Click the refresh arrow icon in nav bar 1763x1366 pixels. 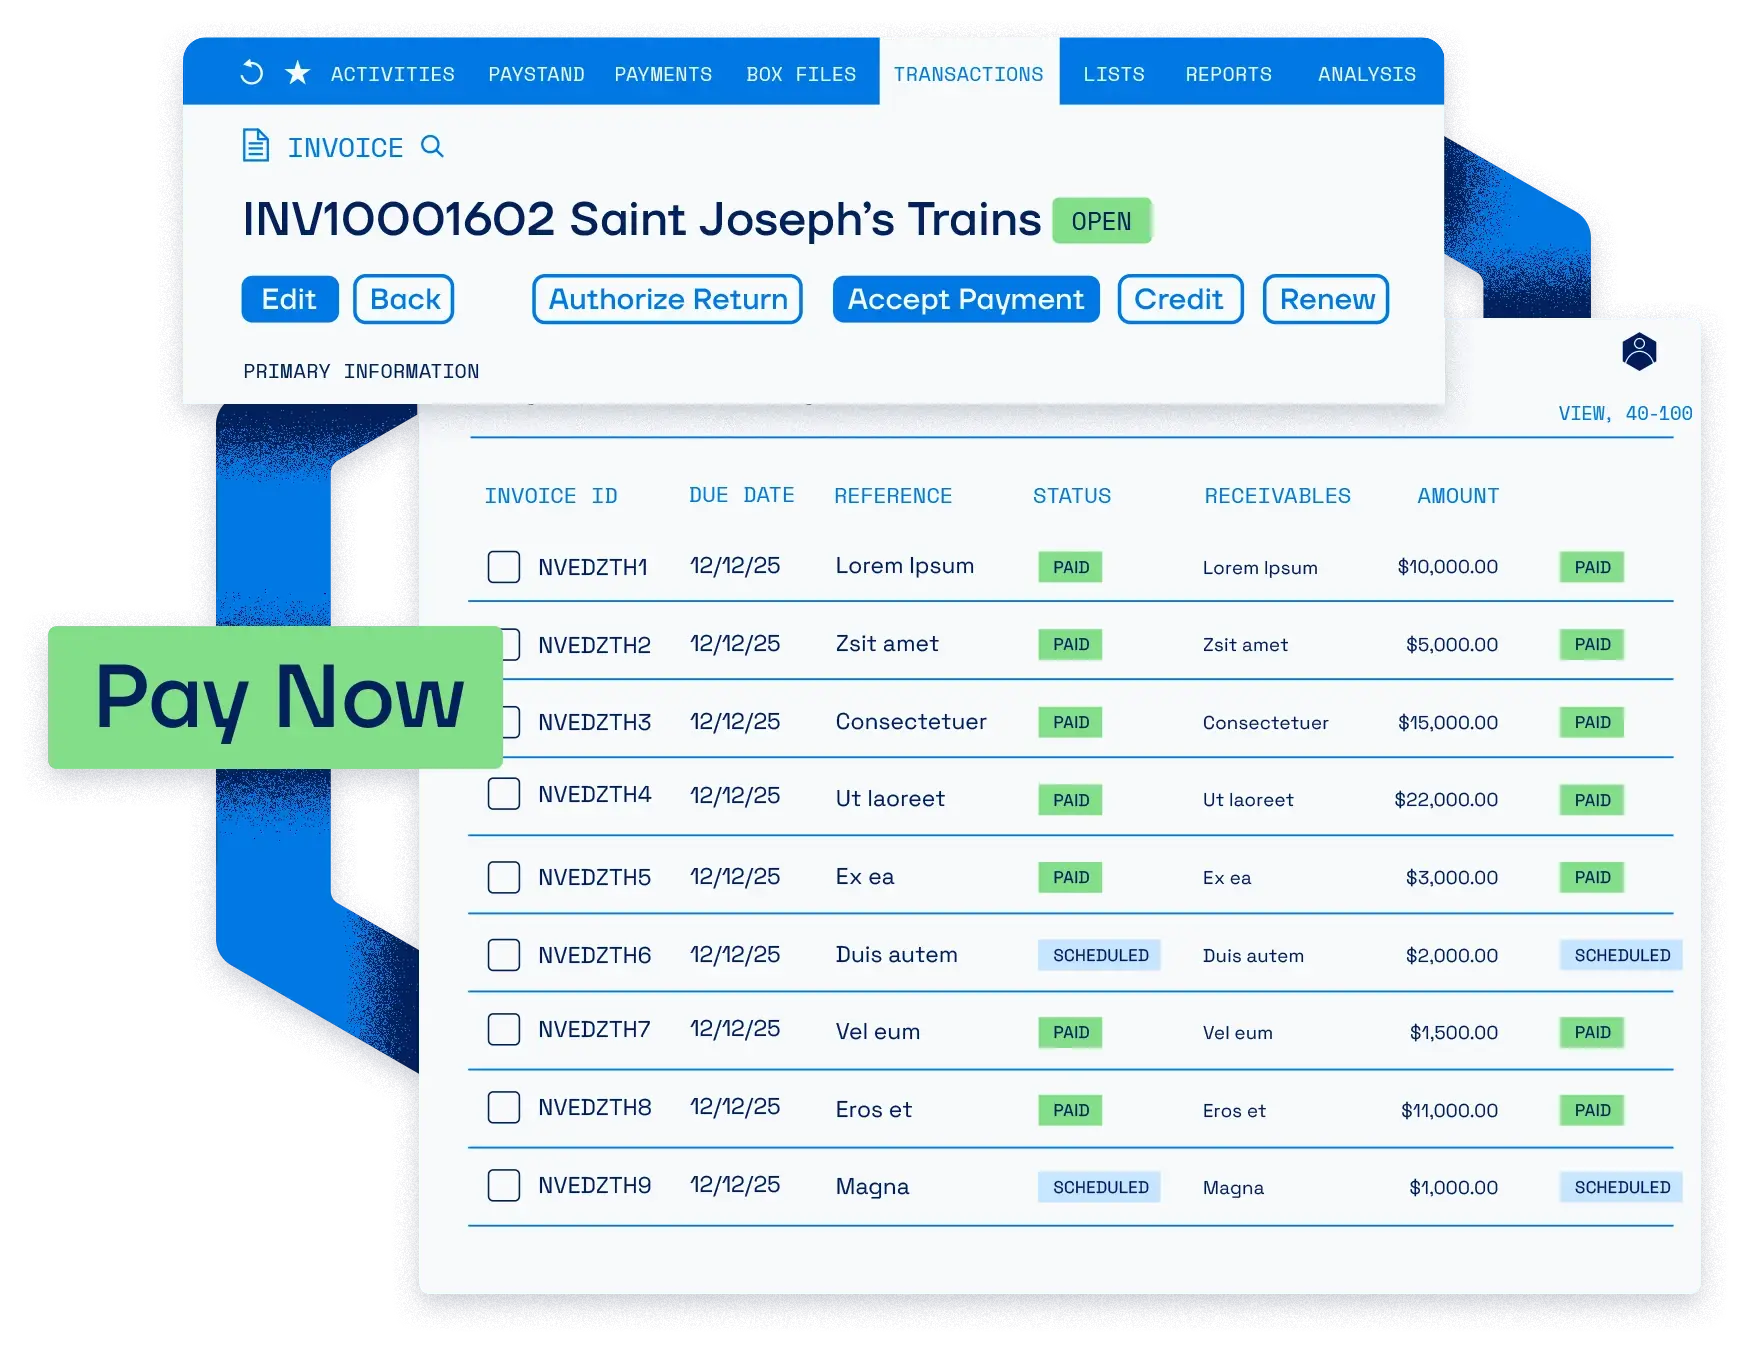pos(252,73)
